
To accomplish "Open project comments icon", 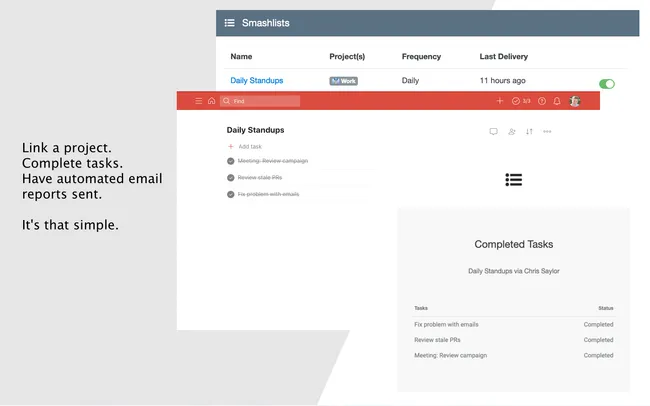I will [x=493, y=131].
